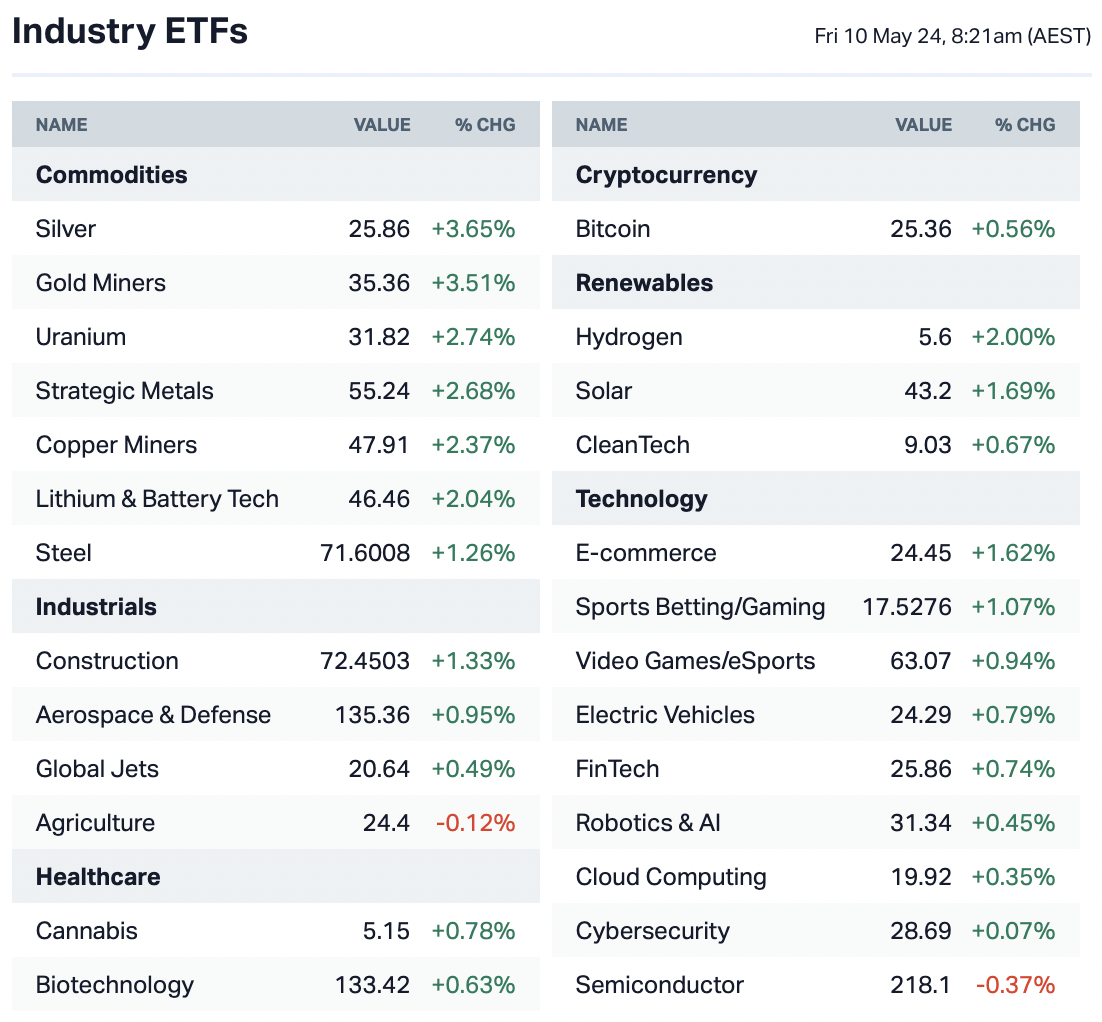
Task: Open Lithium & Battery Tech ETF
Action: point(157,499)
